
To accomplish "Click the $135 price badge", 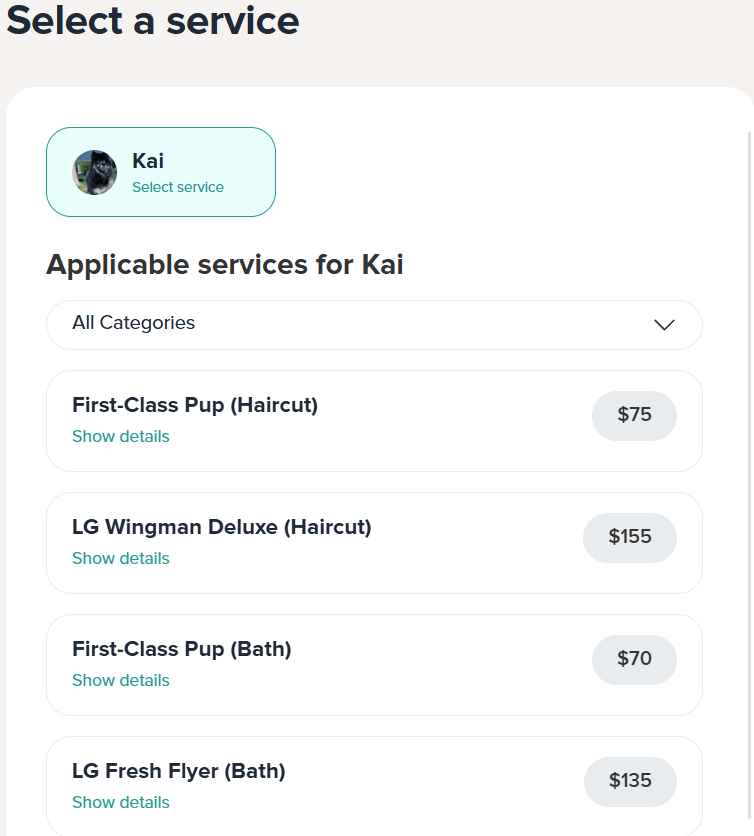I will coord(630,782).
